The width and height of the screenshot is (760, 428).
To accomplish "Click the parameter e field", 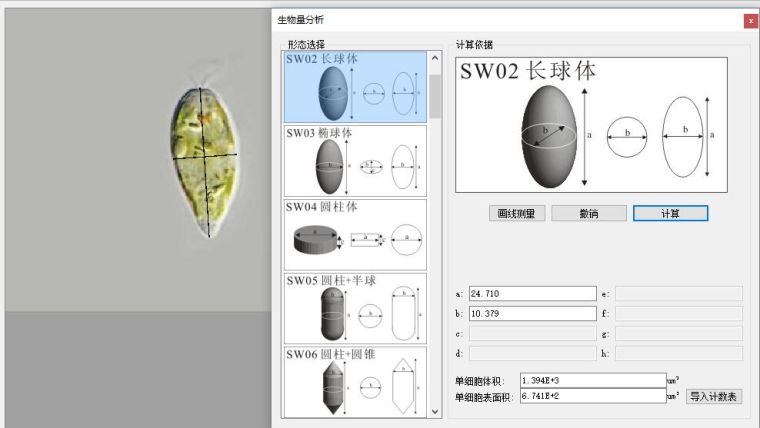I will (678, 293).
